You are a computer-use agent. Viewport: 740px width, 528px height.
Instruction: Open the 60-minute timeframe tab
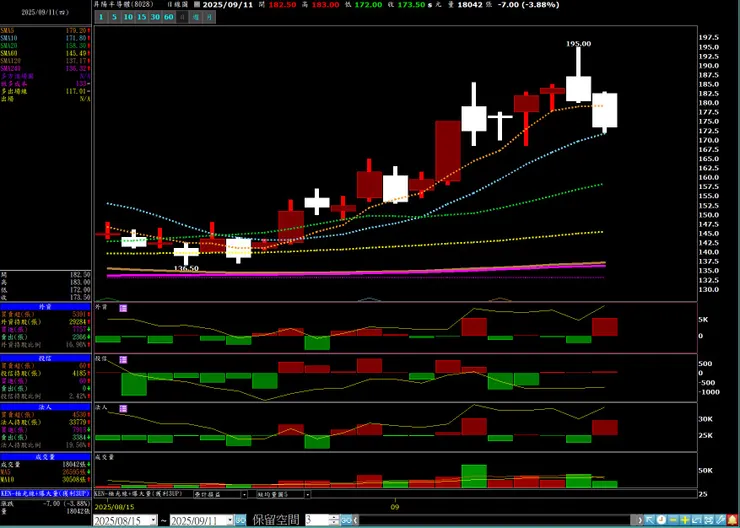click(x=169, y=17)
